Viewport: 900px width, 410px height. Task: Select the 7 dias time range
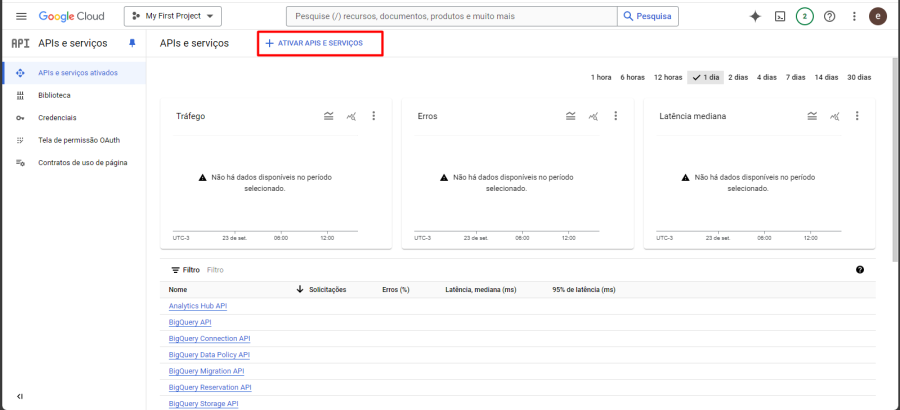pyautogui.click(x=795, y=77)
